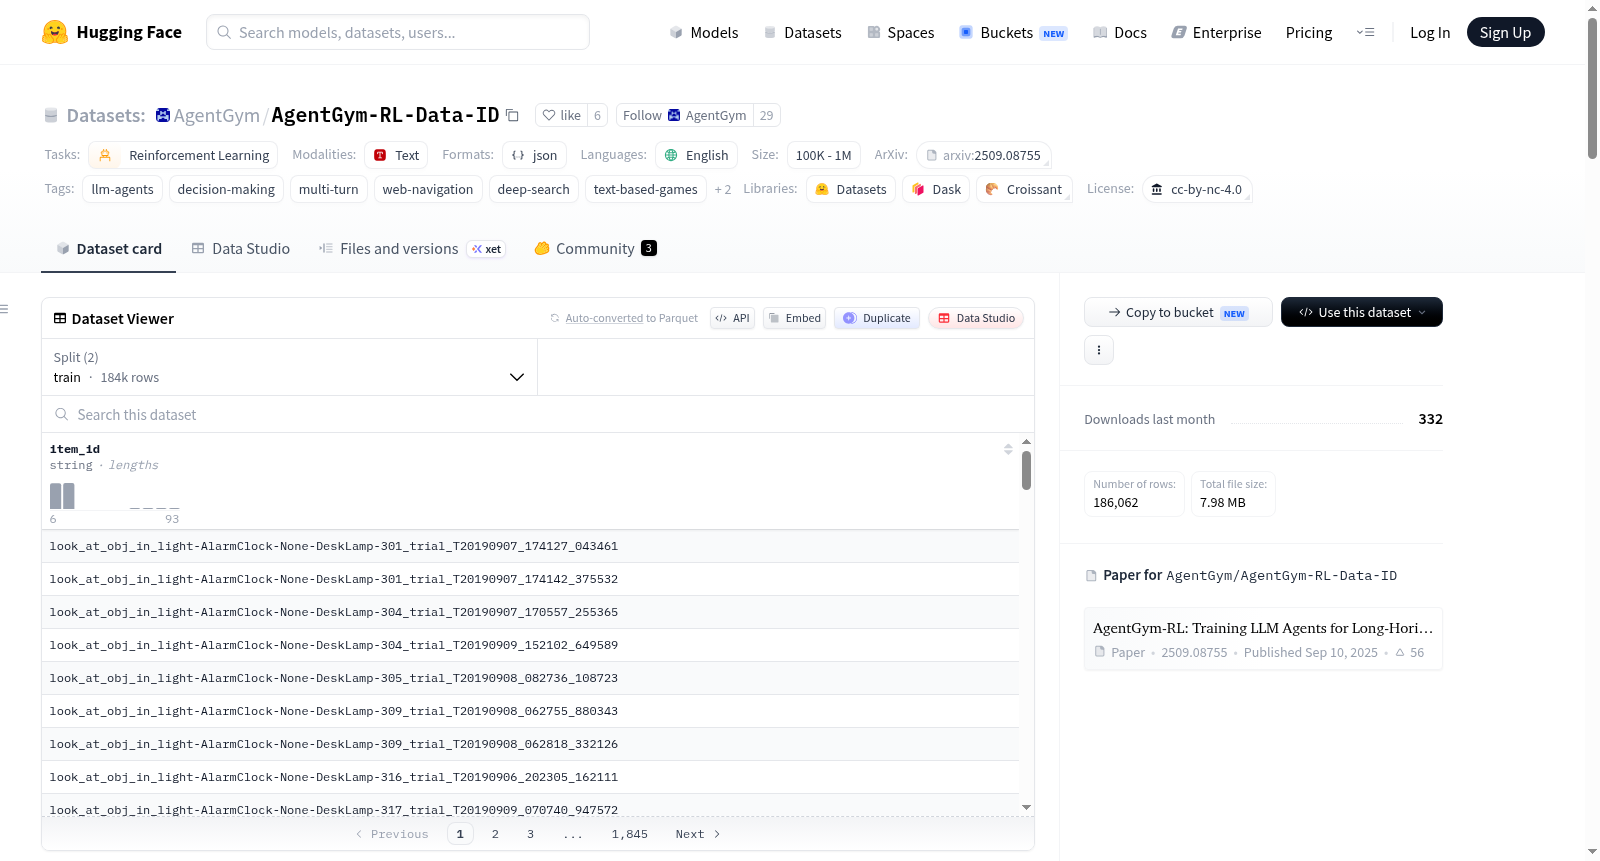Screen dimensions: 1600x861
Task: Like the dataset via heart button
Action: coord(561,115)
